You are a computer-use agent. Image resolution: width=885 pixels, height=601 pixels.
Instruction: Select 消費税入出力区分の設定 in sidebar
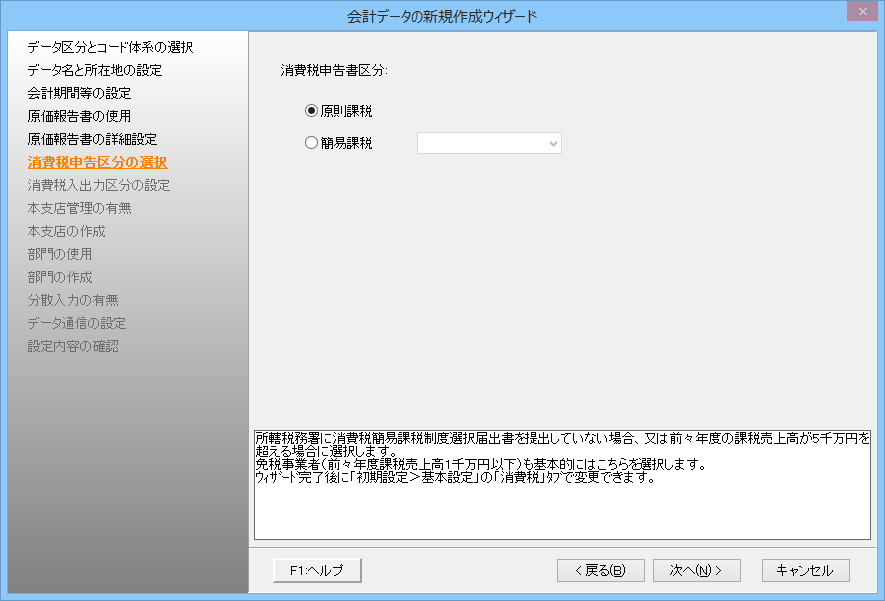(99, 185)
